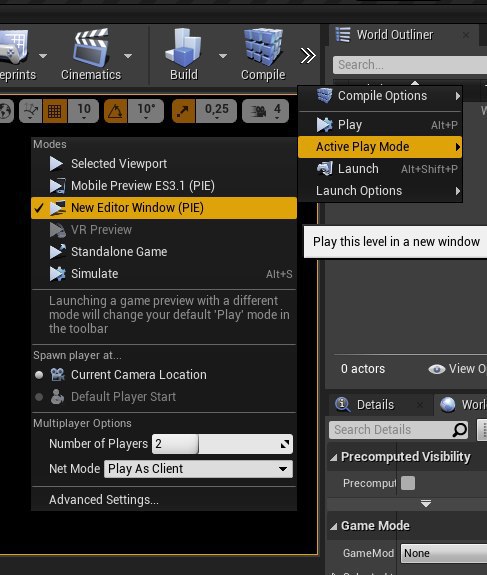Click the Mobile Preview icon
Screen dimensions: 487x575
(58, 186)
